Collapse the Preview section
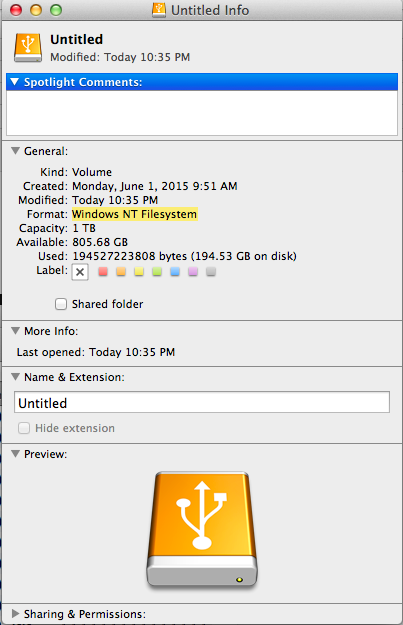403x625 pixels. point(16,454)
